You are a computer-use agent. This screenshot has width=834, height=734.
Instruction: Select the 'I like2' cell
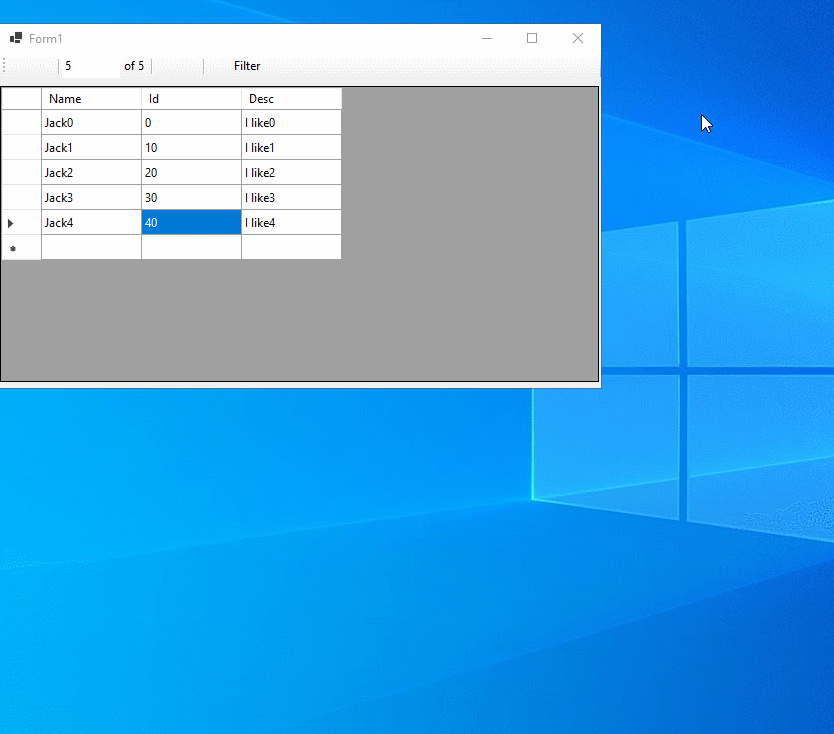(x=291, y=172)
